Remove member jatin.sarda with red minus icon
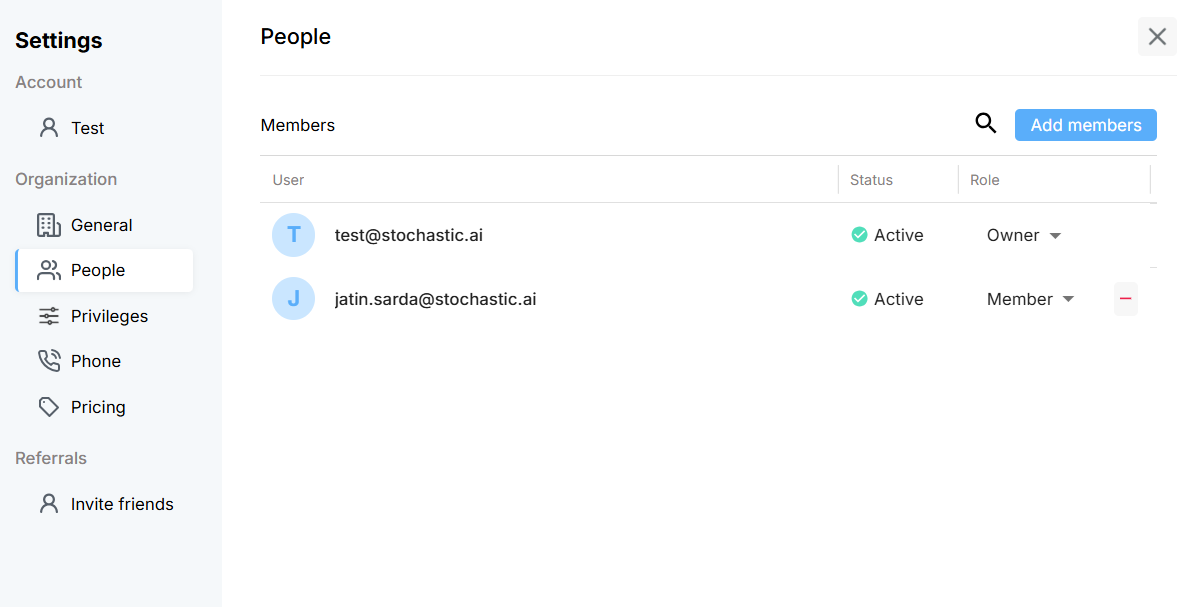Viewport: 1195px width, 607px height. (1125, 299)
